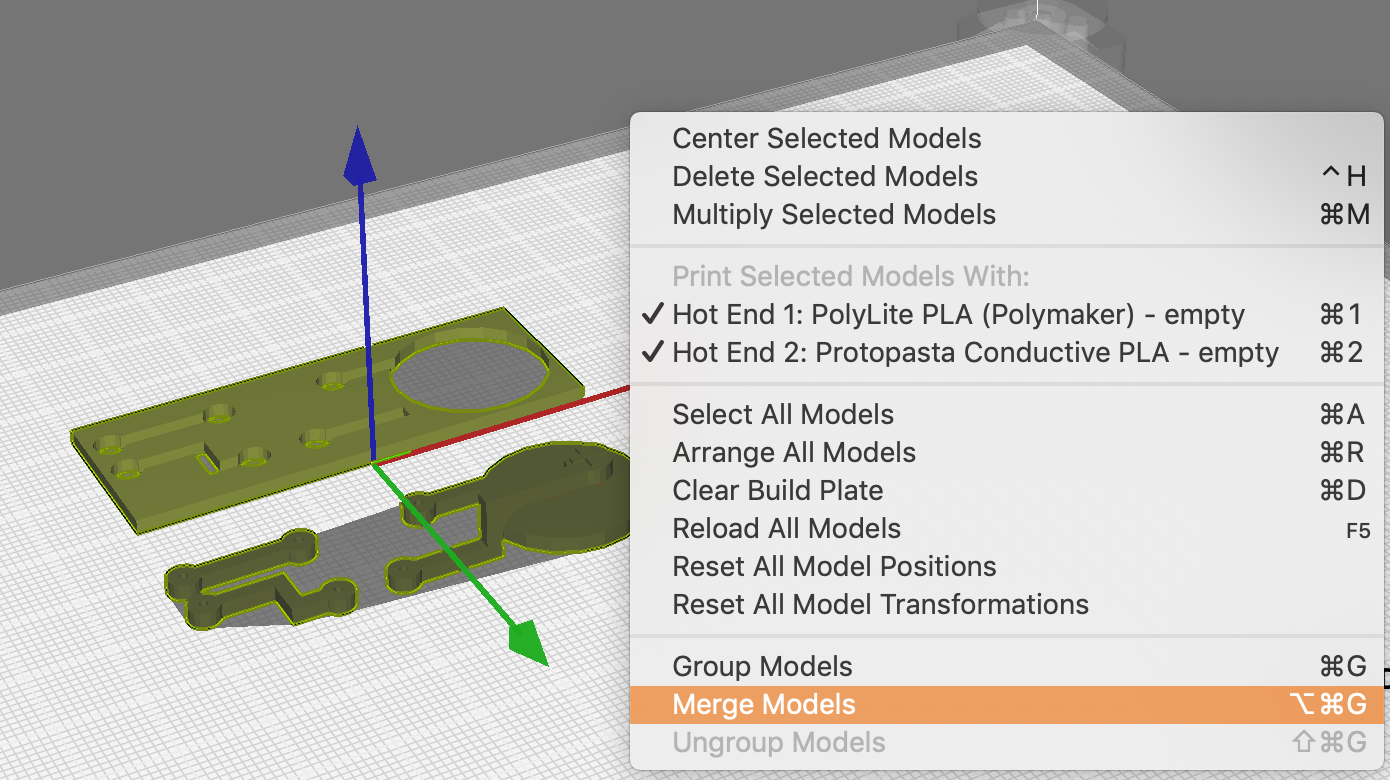Choose Center Selected Models
This screenshot has height=780, width=1390.
click(x=827, y=138)
